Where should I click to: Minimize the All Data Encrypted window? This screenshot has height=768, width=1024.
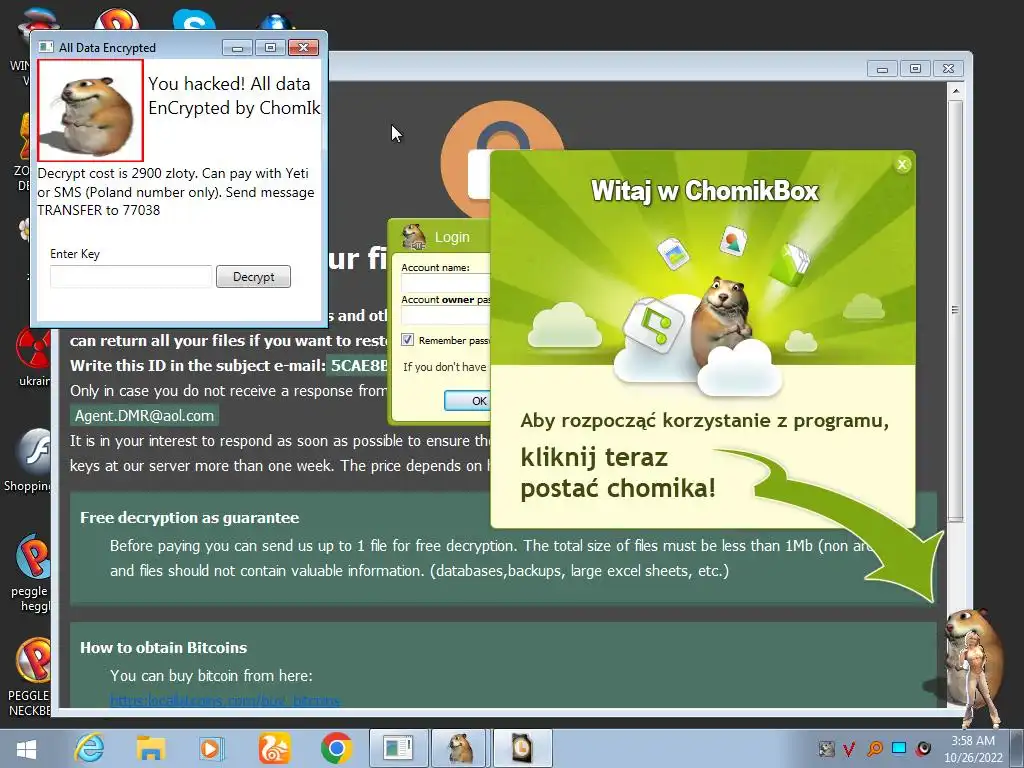click(x=237, y=48)
